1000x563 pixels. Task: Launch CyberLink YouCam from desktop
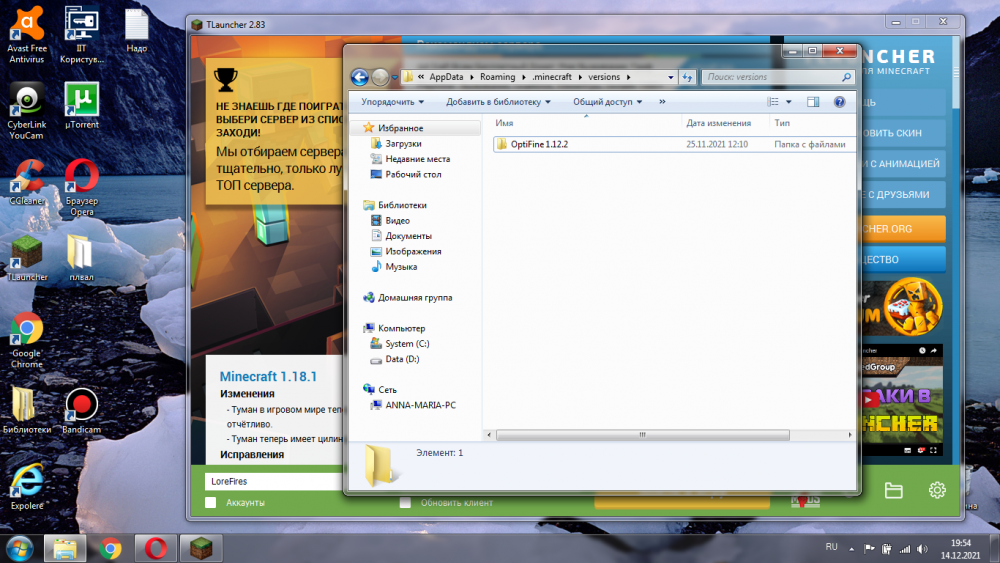(27, 111)
